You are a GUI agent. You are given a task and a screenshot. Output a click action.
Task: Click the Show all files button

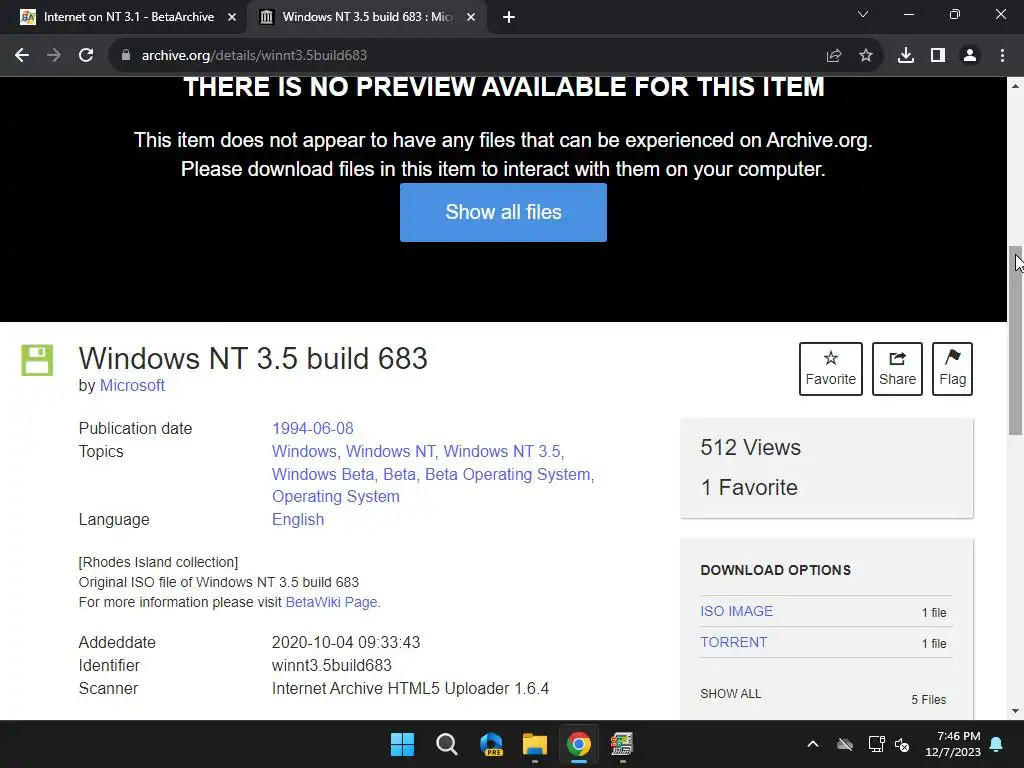[x=503, y=212]
